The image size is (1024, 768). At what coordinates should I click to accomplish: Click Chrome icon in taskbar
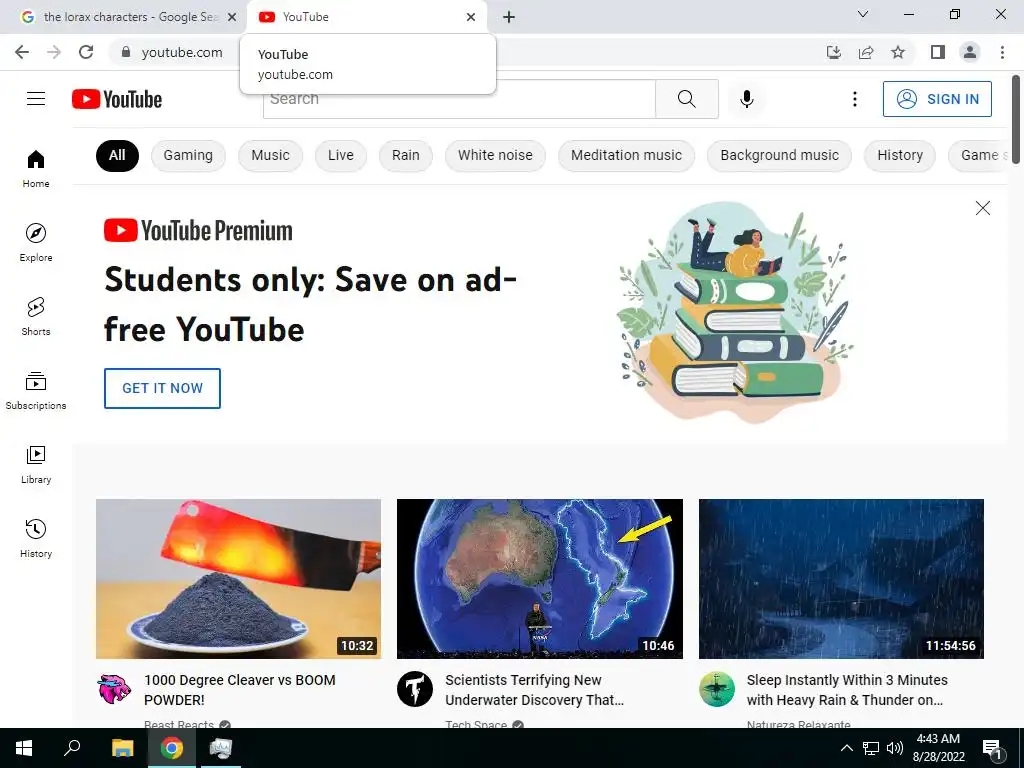172,748
